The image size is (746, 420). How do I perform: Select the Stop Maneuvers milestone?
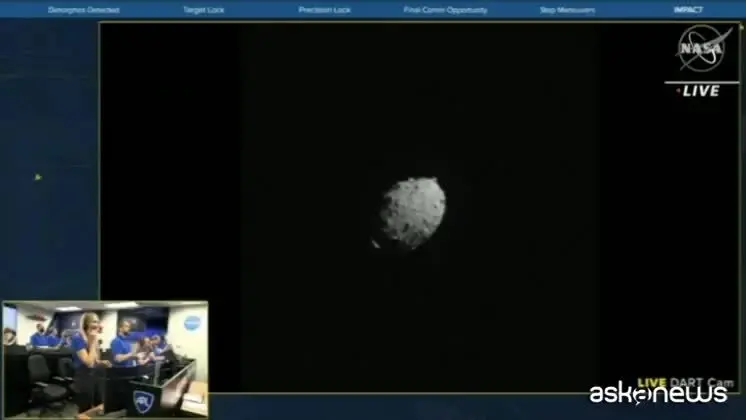(567, 10)
